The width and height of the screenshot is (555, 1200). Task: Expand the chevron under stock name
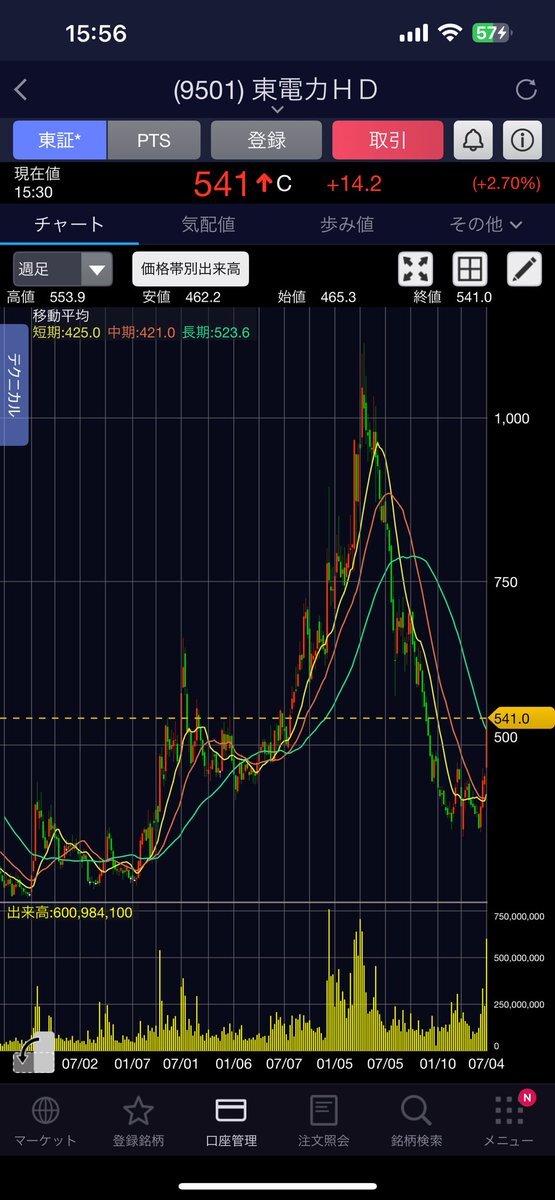coord(277,109)
